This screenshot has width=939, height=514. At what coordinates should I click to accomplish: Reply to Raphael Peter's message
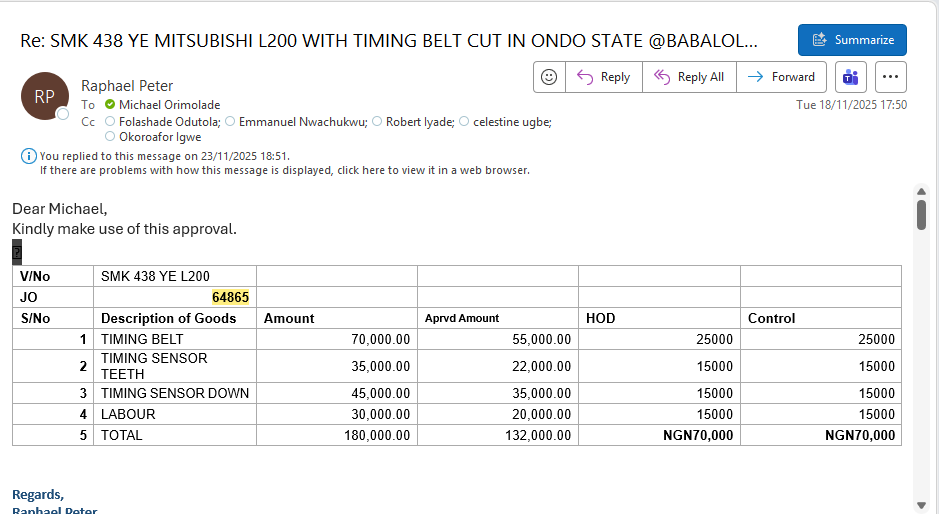604,77
